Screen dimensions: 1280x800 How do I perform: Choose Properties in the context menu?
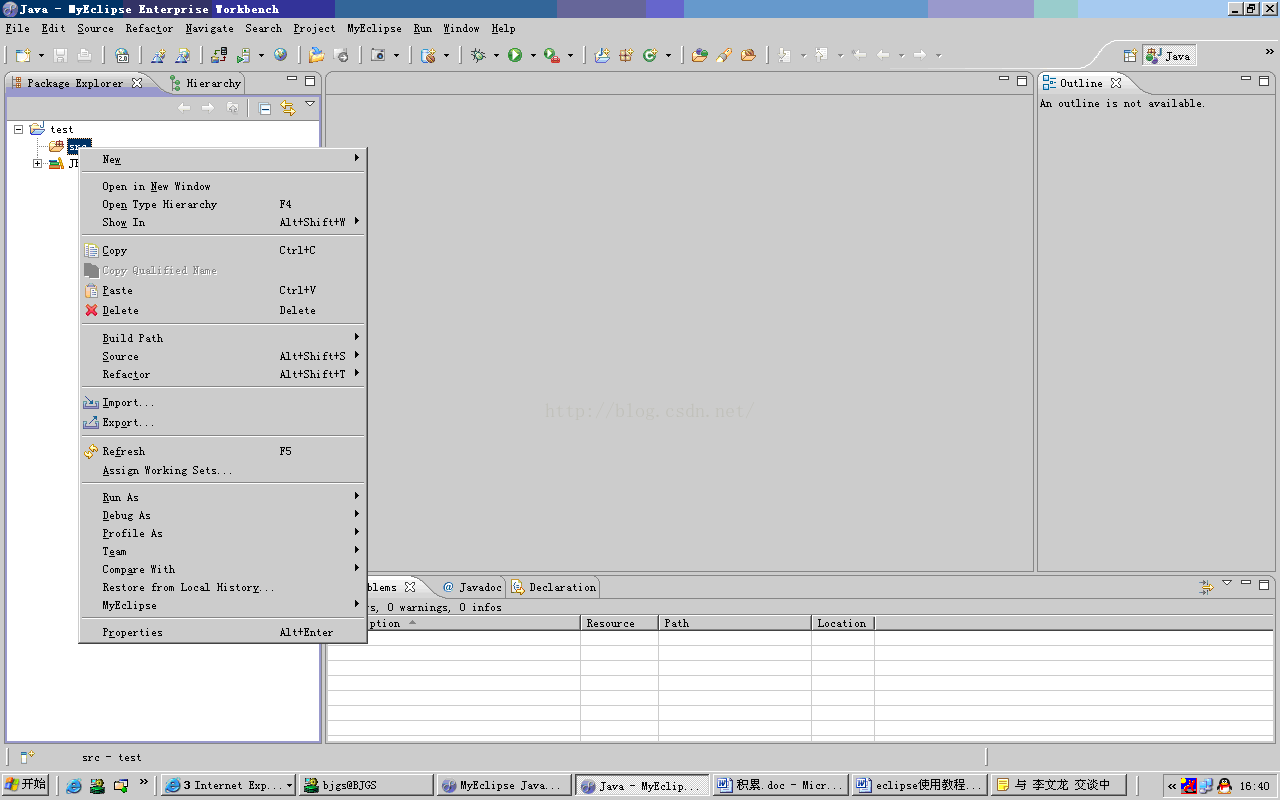point(223,632)
